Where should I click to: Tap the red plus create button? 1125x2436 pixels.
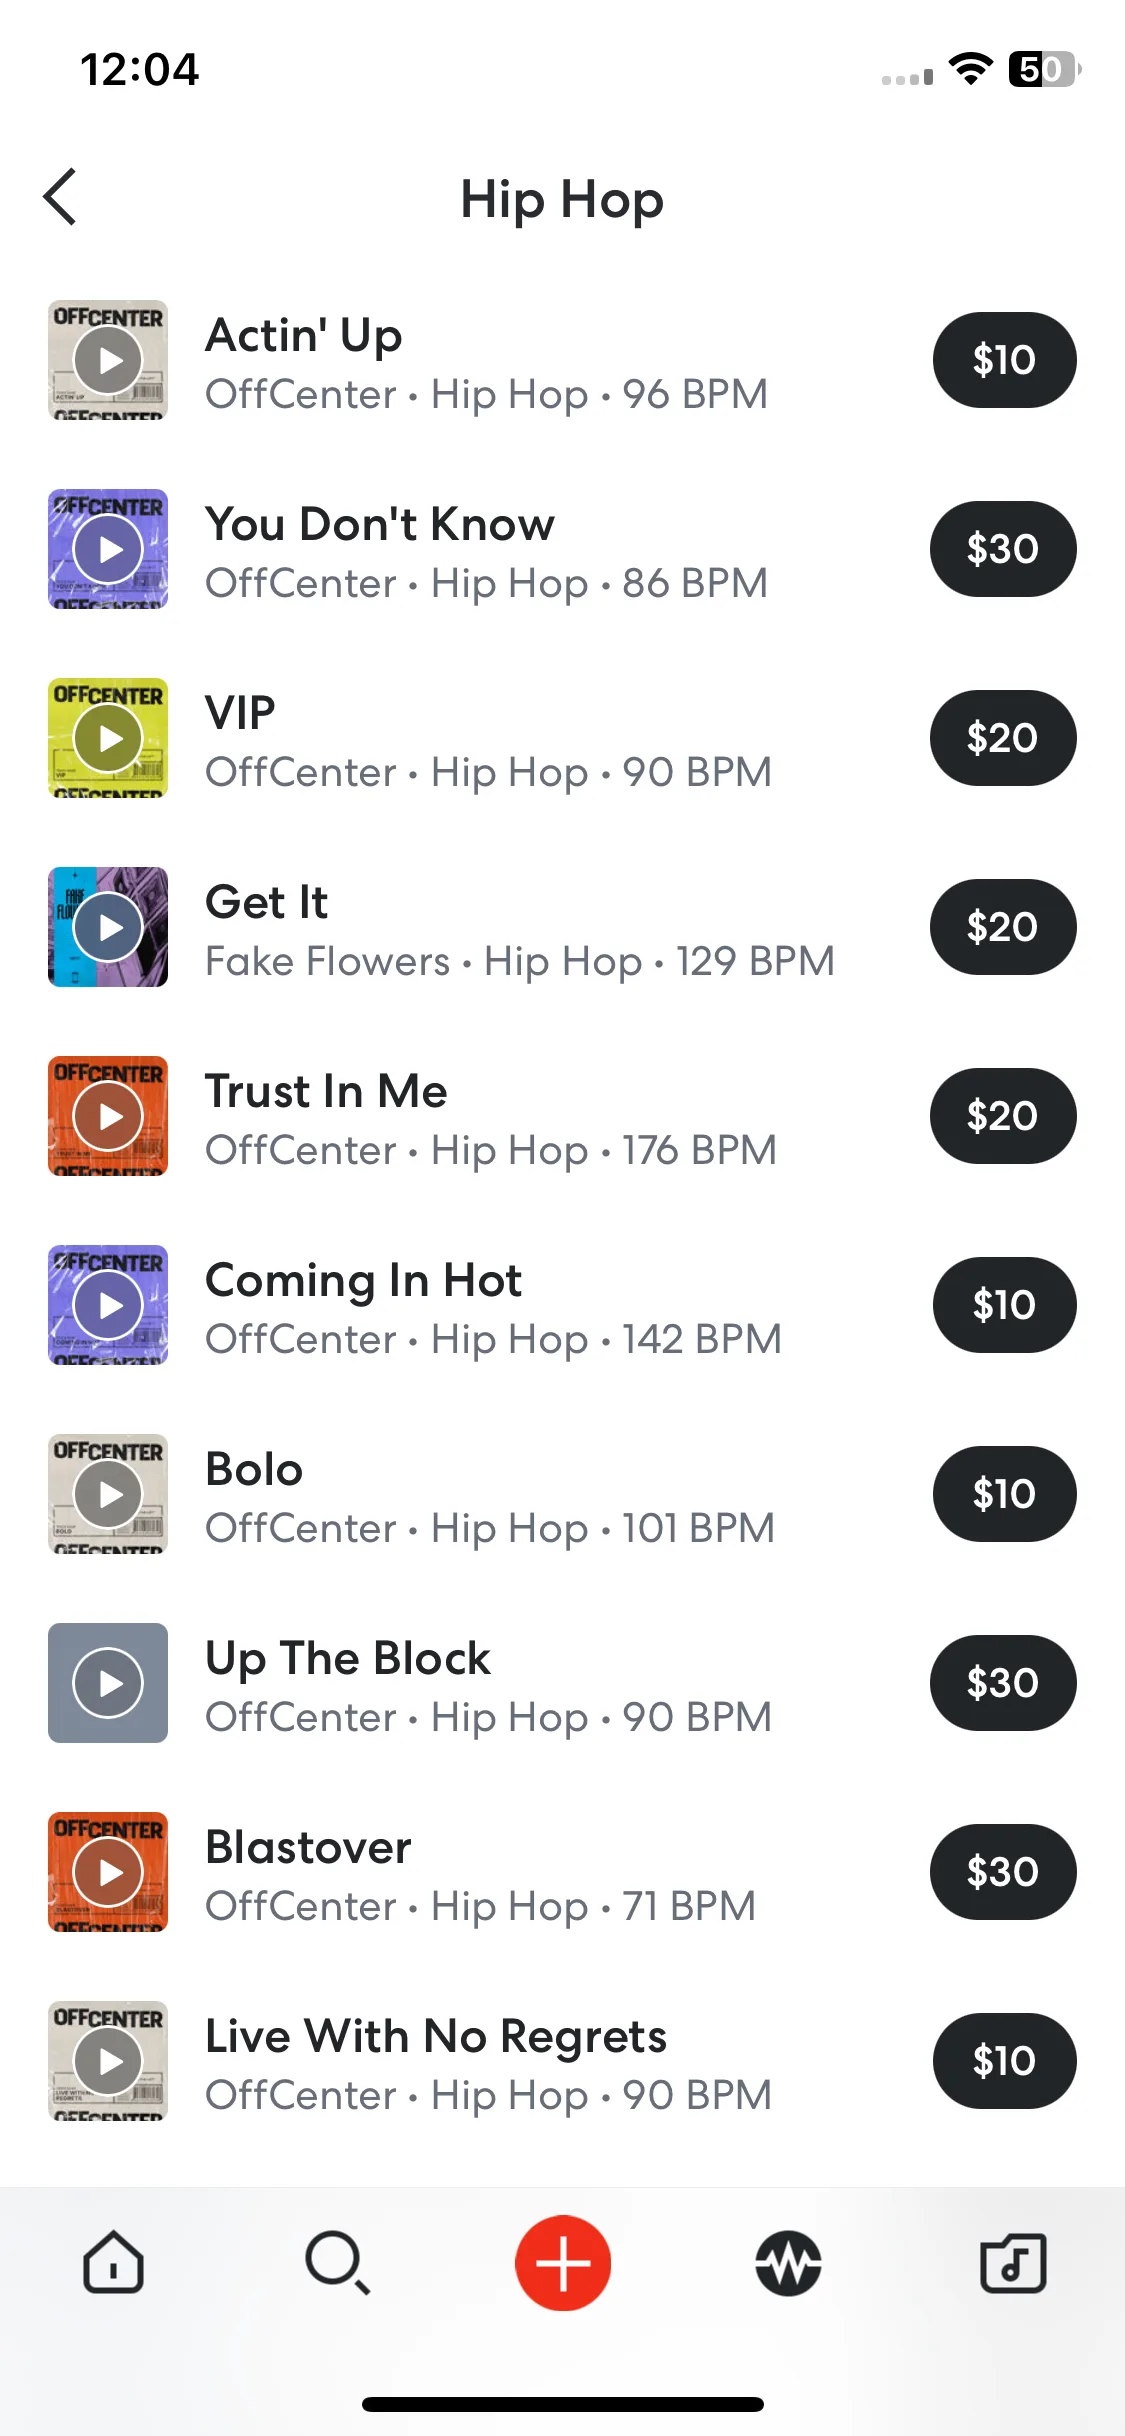pyautogui.click(x=563, y=2262)
